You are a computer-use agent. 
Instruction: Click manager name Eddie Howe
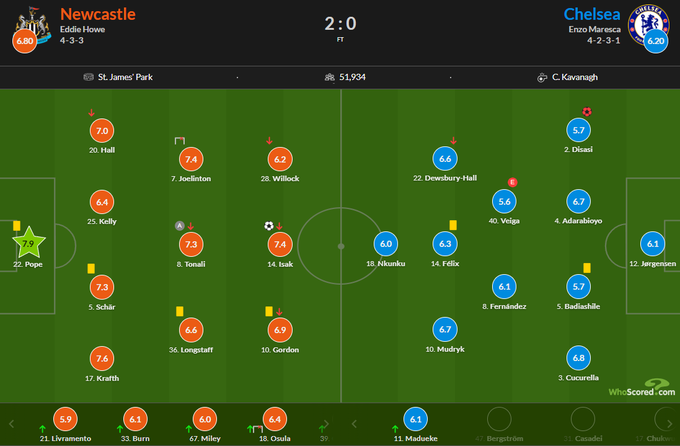point(82,31)
